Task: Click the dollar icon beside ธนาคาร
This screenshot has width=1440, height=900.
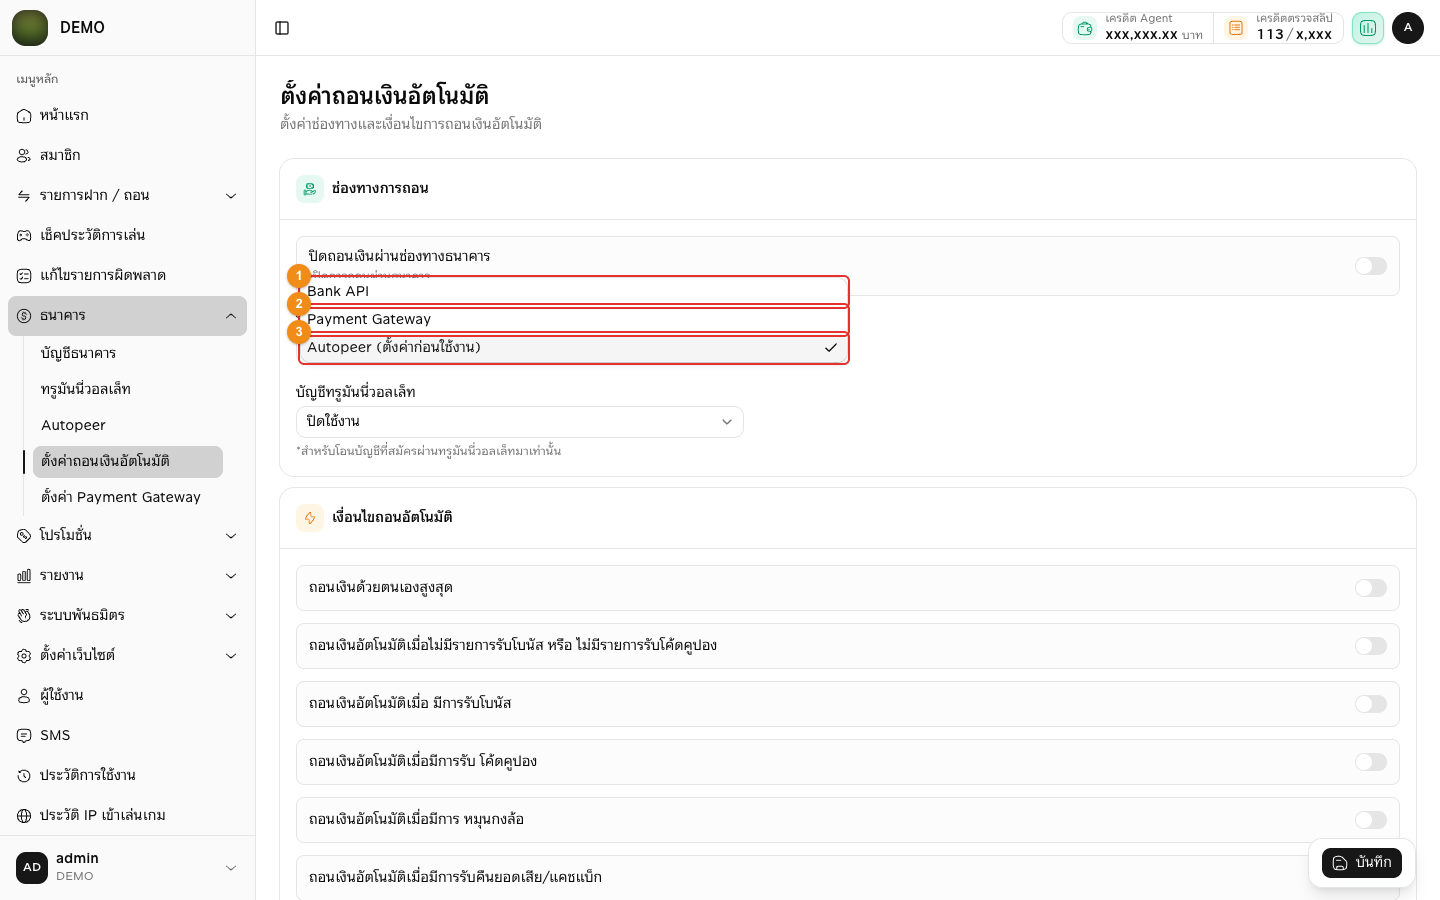Action: point(24,316)
